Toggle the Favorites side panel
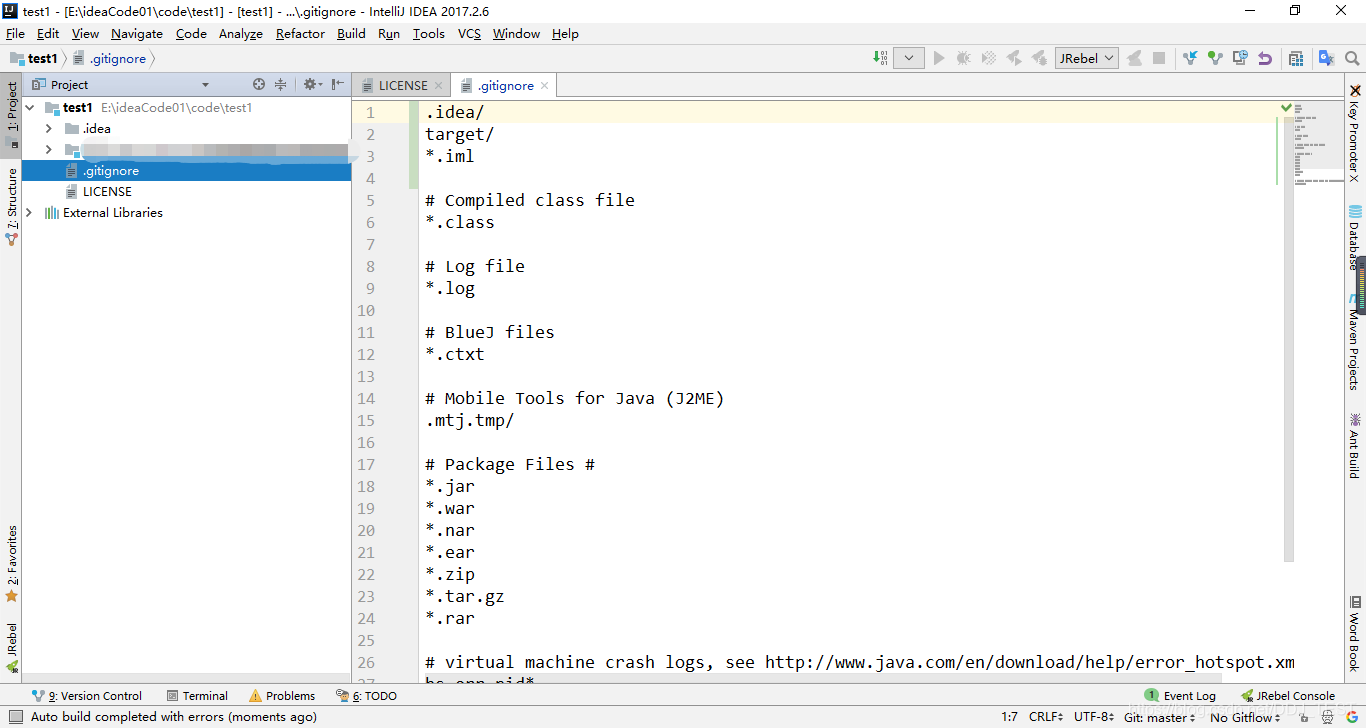The width and height of the screenshot is (1366, 728). point(11,563)
